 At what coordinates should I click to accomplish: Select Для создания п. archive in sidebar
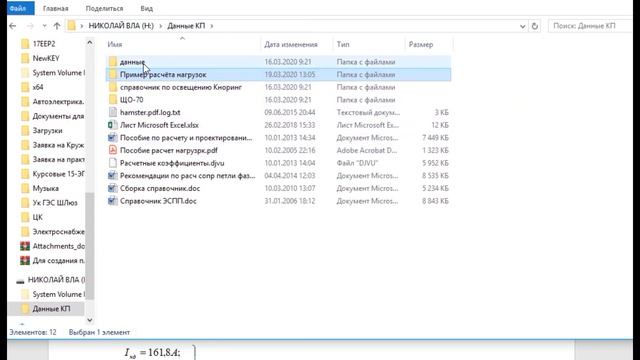(x=58, y=260)
